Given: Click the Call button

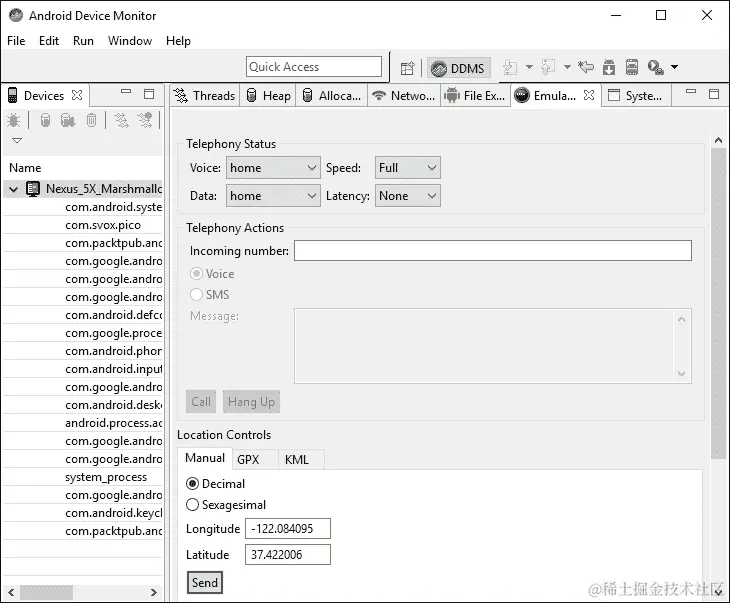Looking at the screenshot, I should click(x=201, y=402).
